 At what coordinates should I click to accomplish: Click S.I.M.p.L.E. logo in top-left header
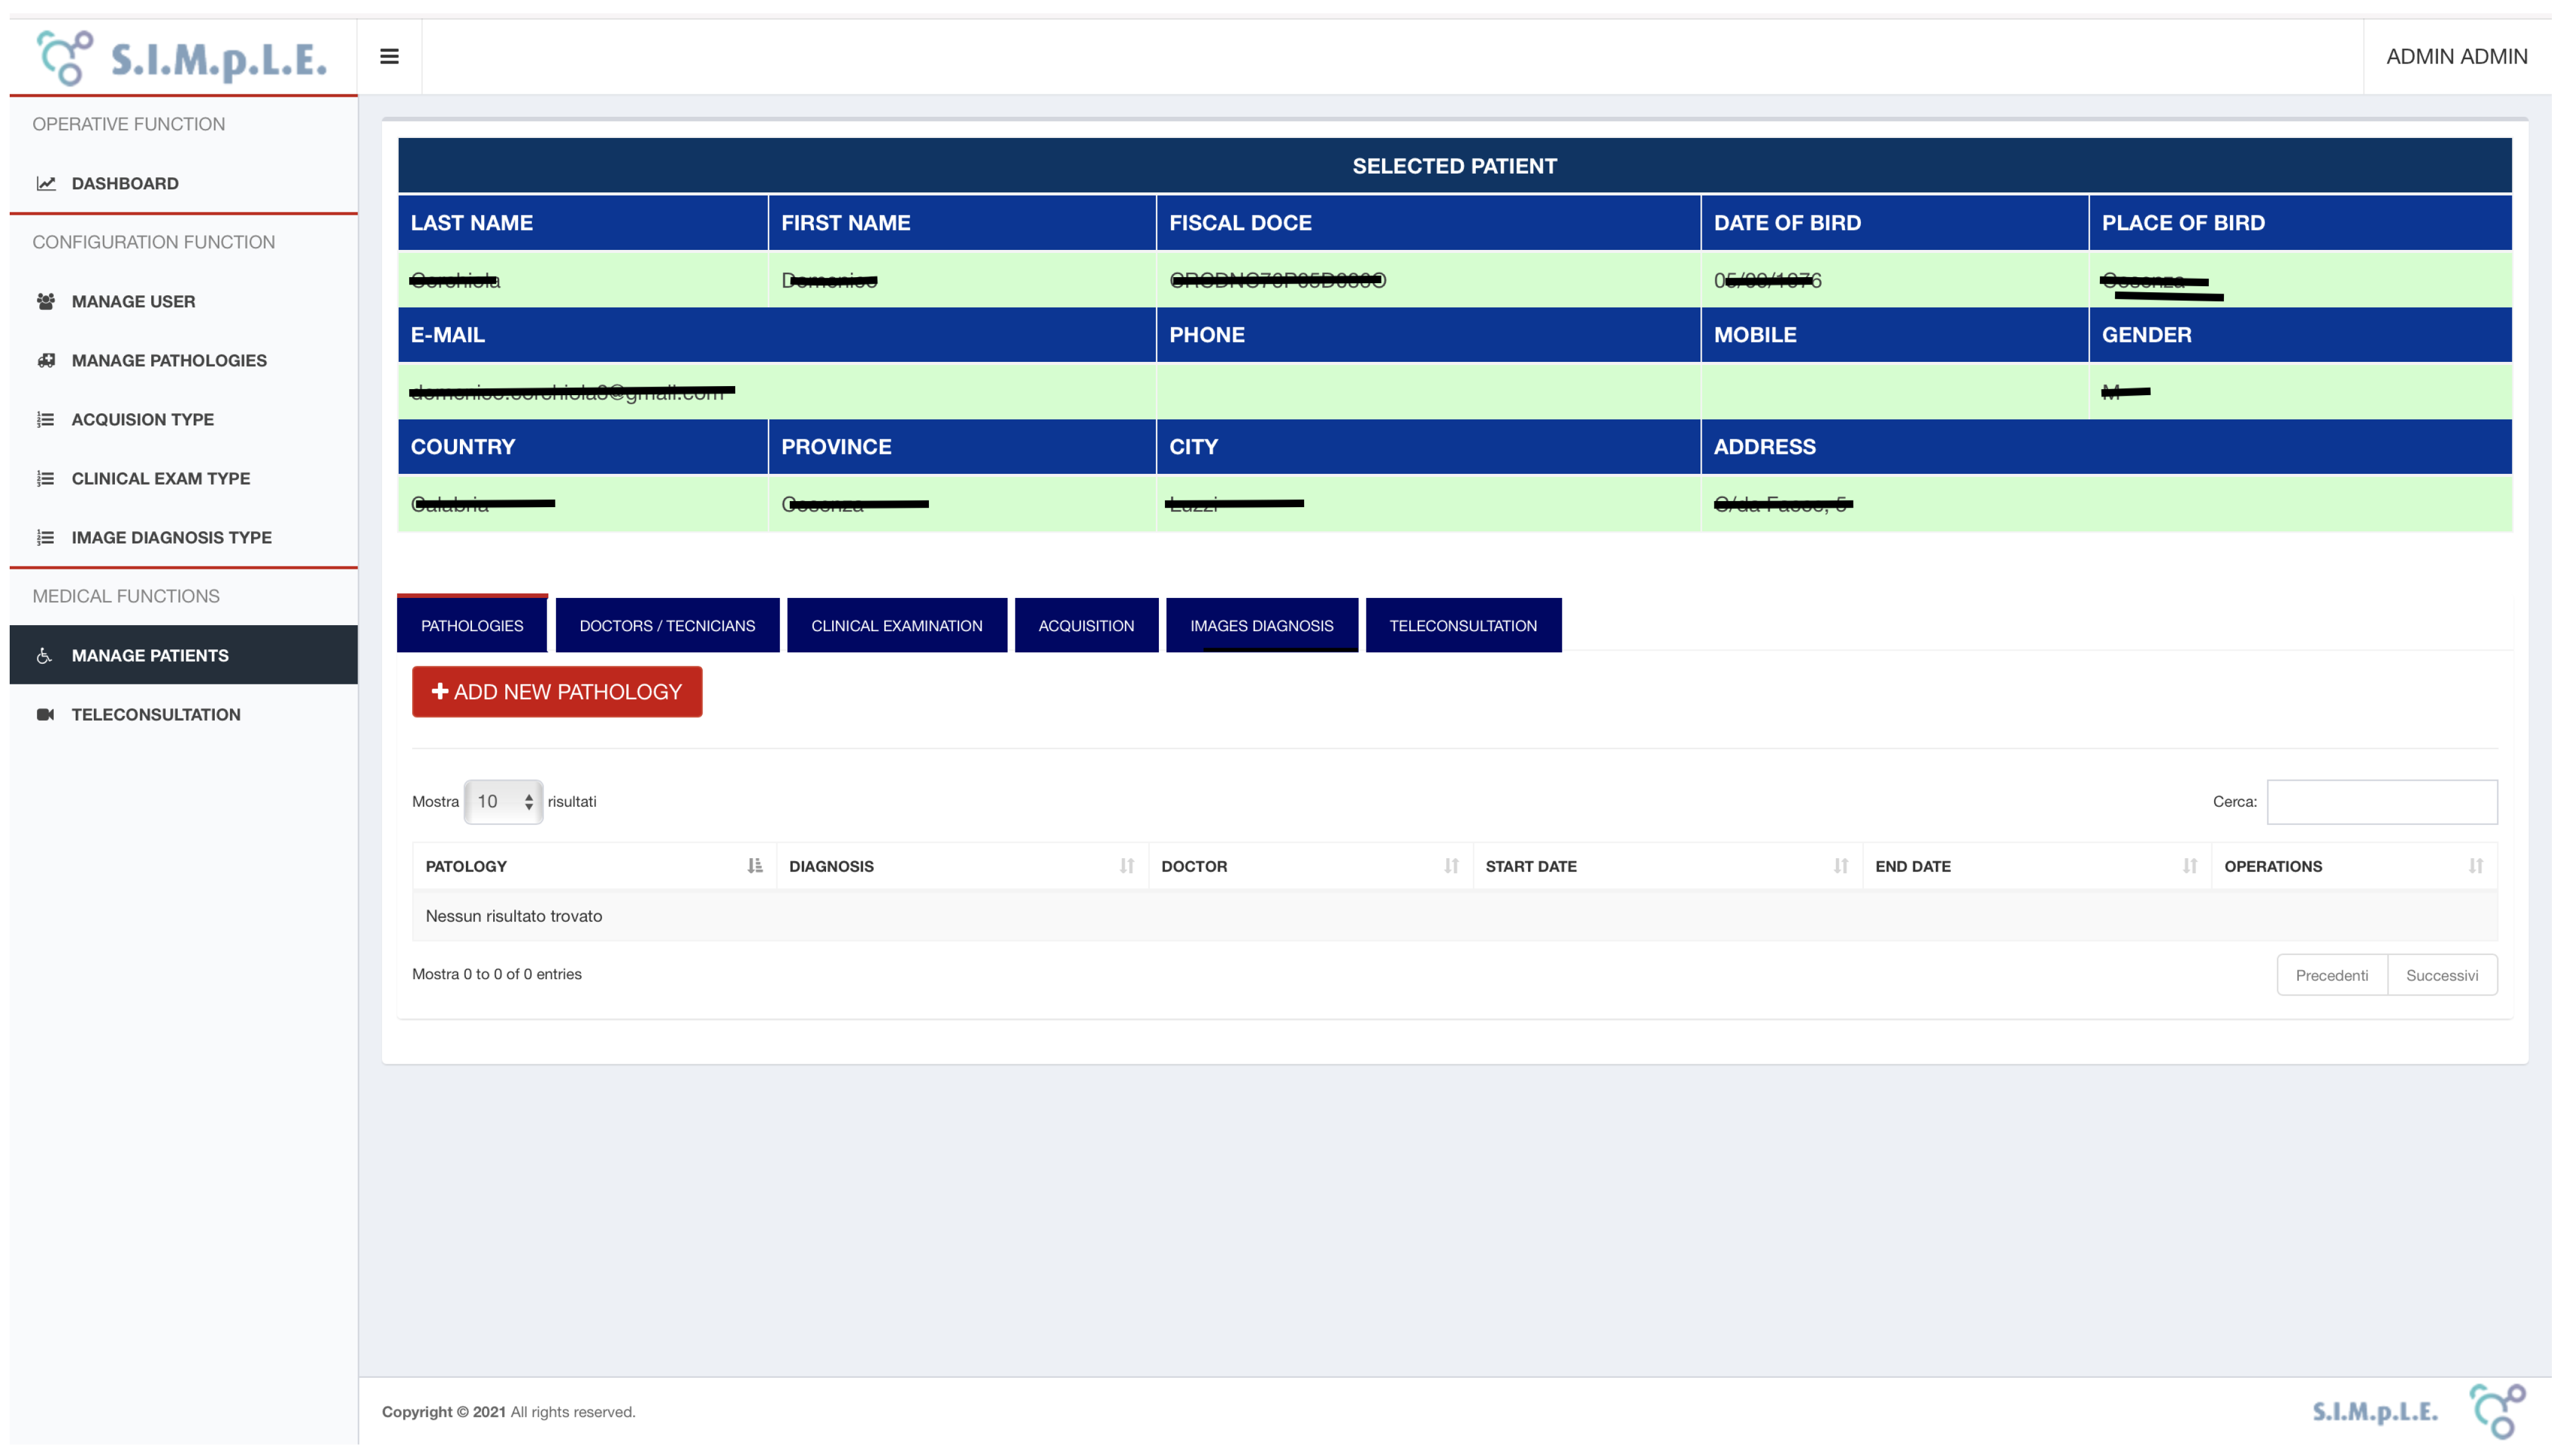coord(183,57)
